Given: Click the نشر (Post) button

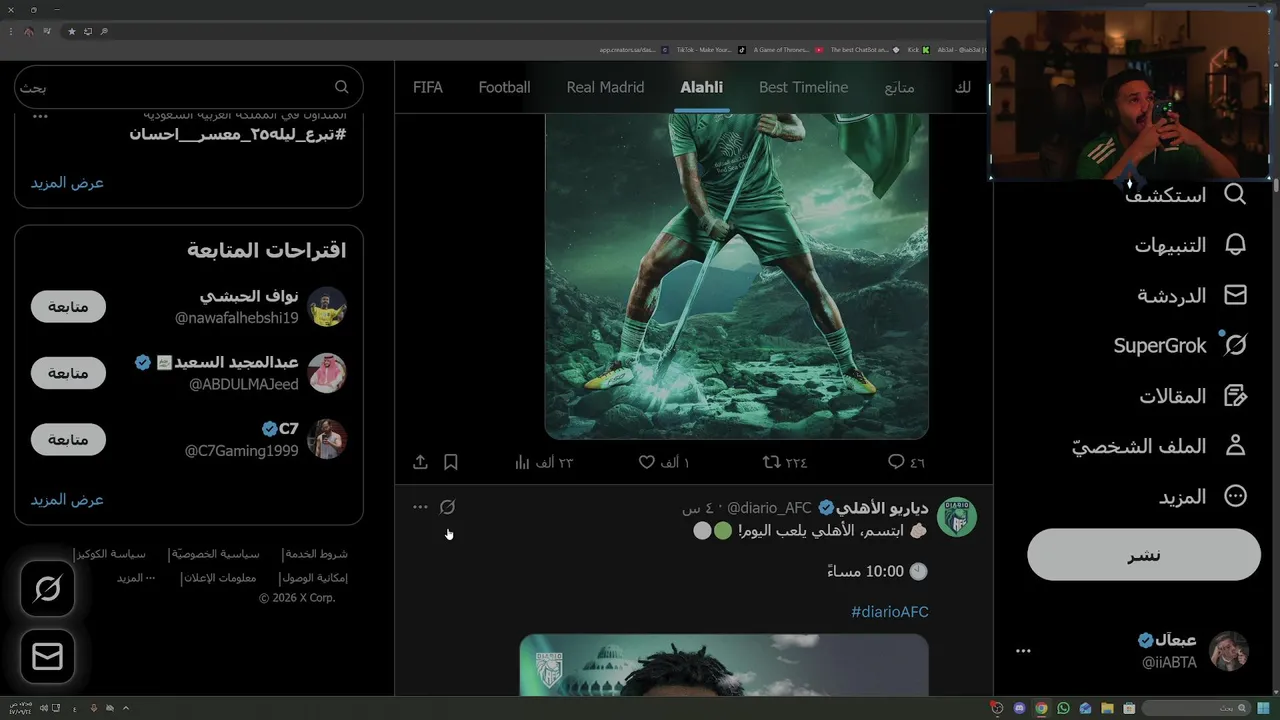Looking at the screenshot, I should point(1144,555).
